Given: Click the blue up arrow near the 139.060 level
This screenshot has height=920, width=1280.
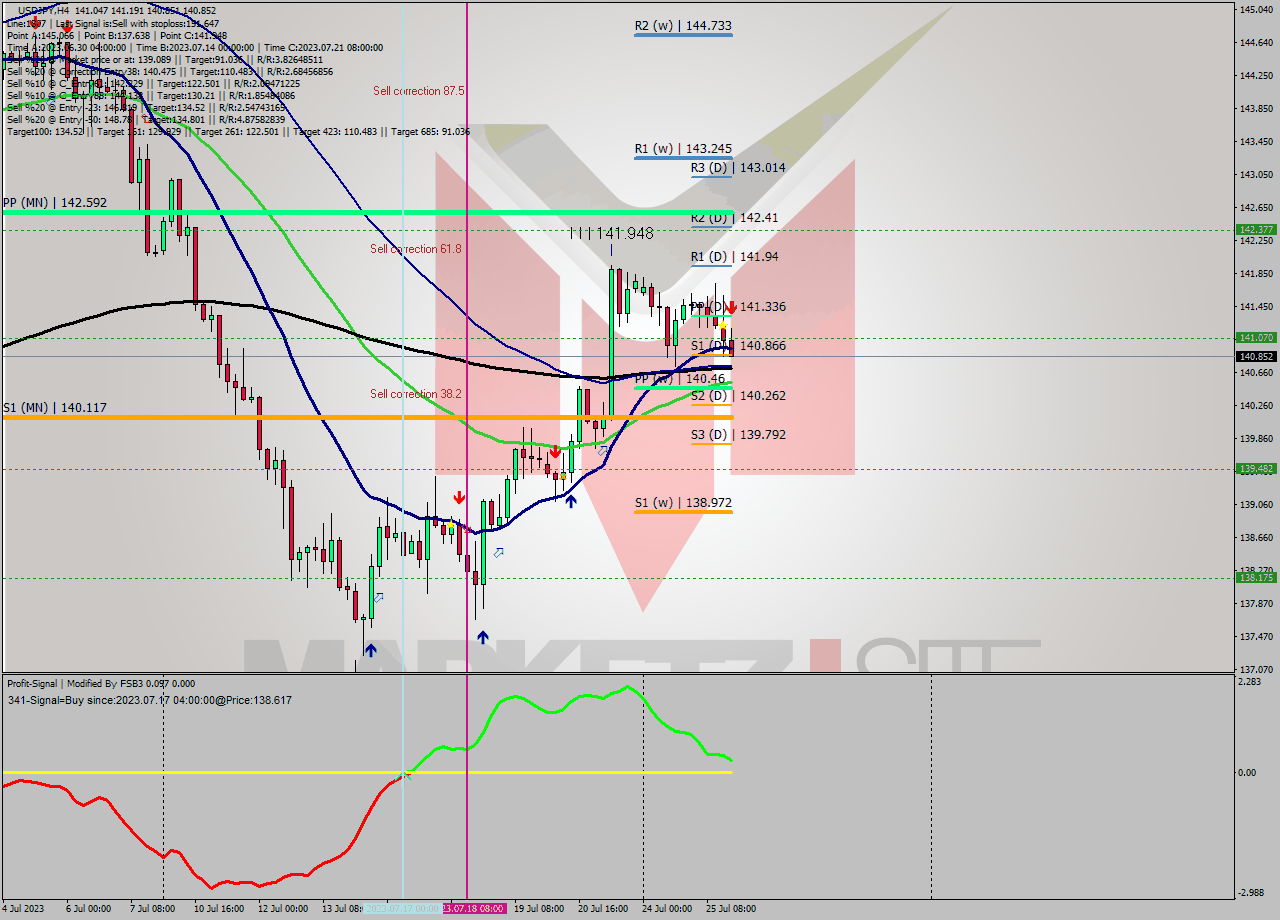Looking at the screenshot, I should click(x=570, y=500).
